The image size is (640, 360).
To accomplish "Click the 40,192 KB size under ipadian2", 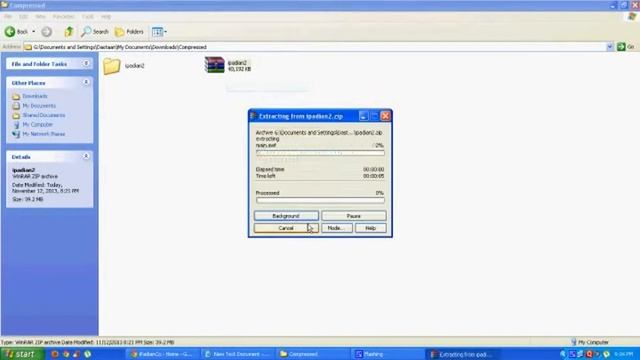I will tap(240, 69).
